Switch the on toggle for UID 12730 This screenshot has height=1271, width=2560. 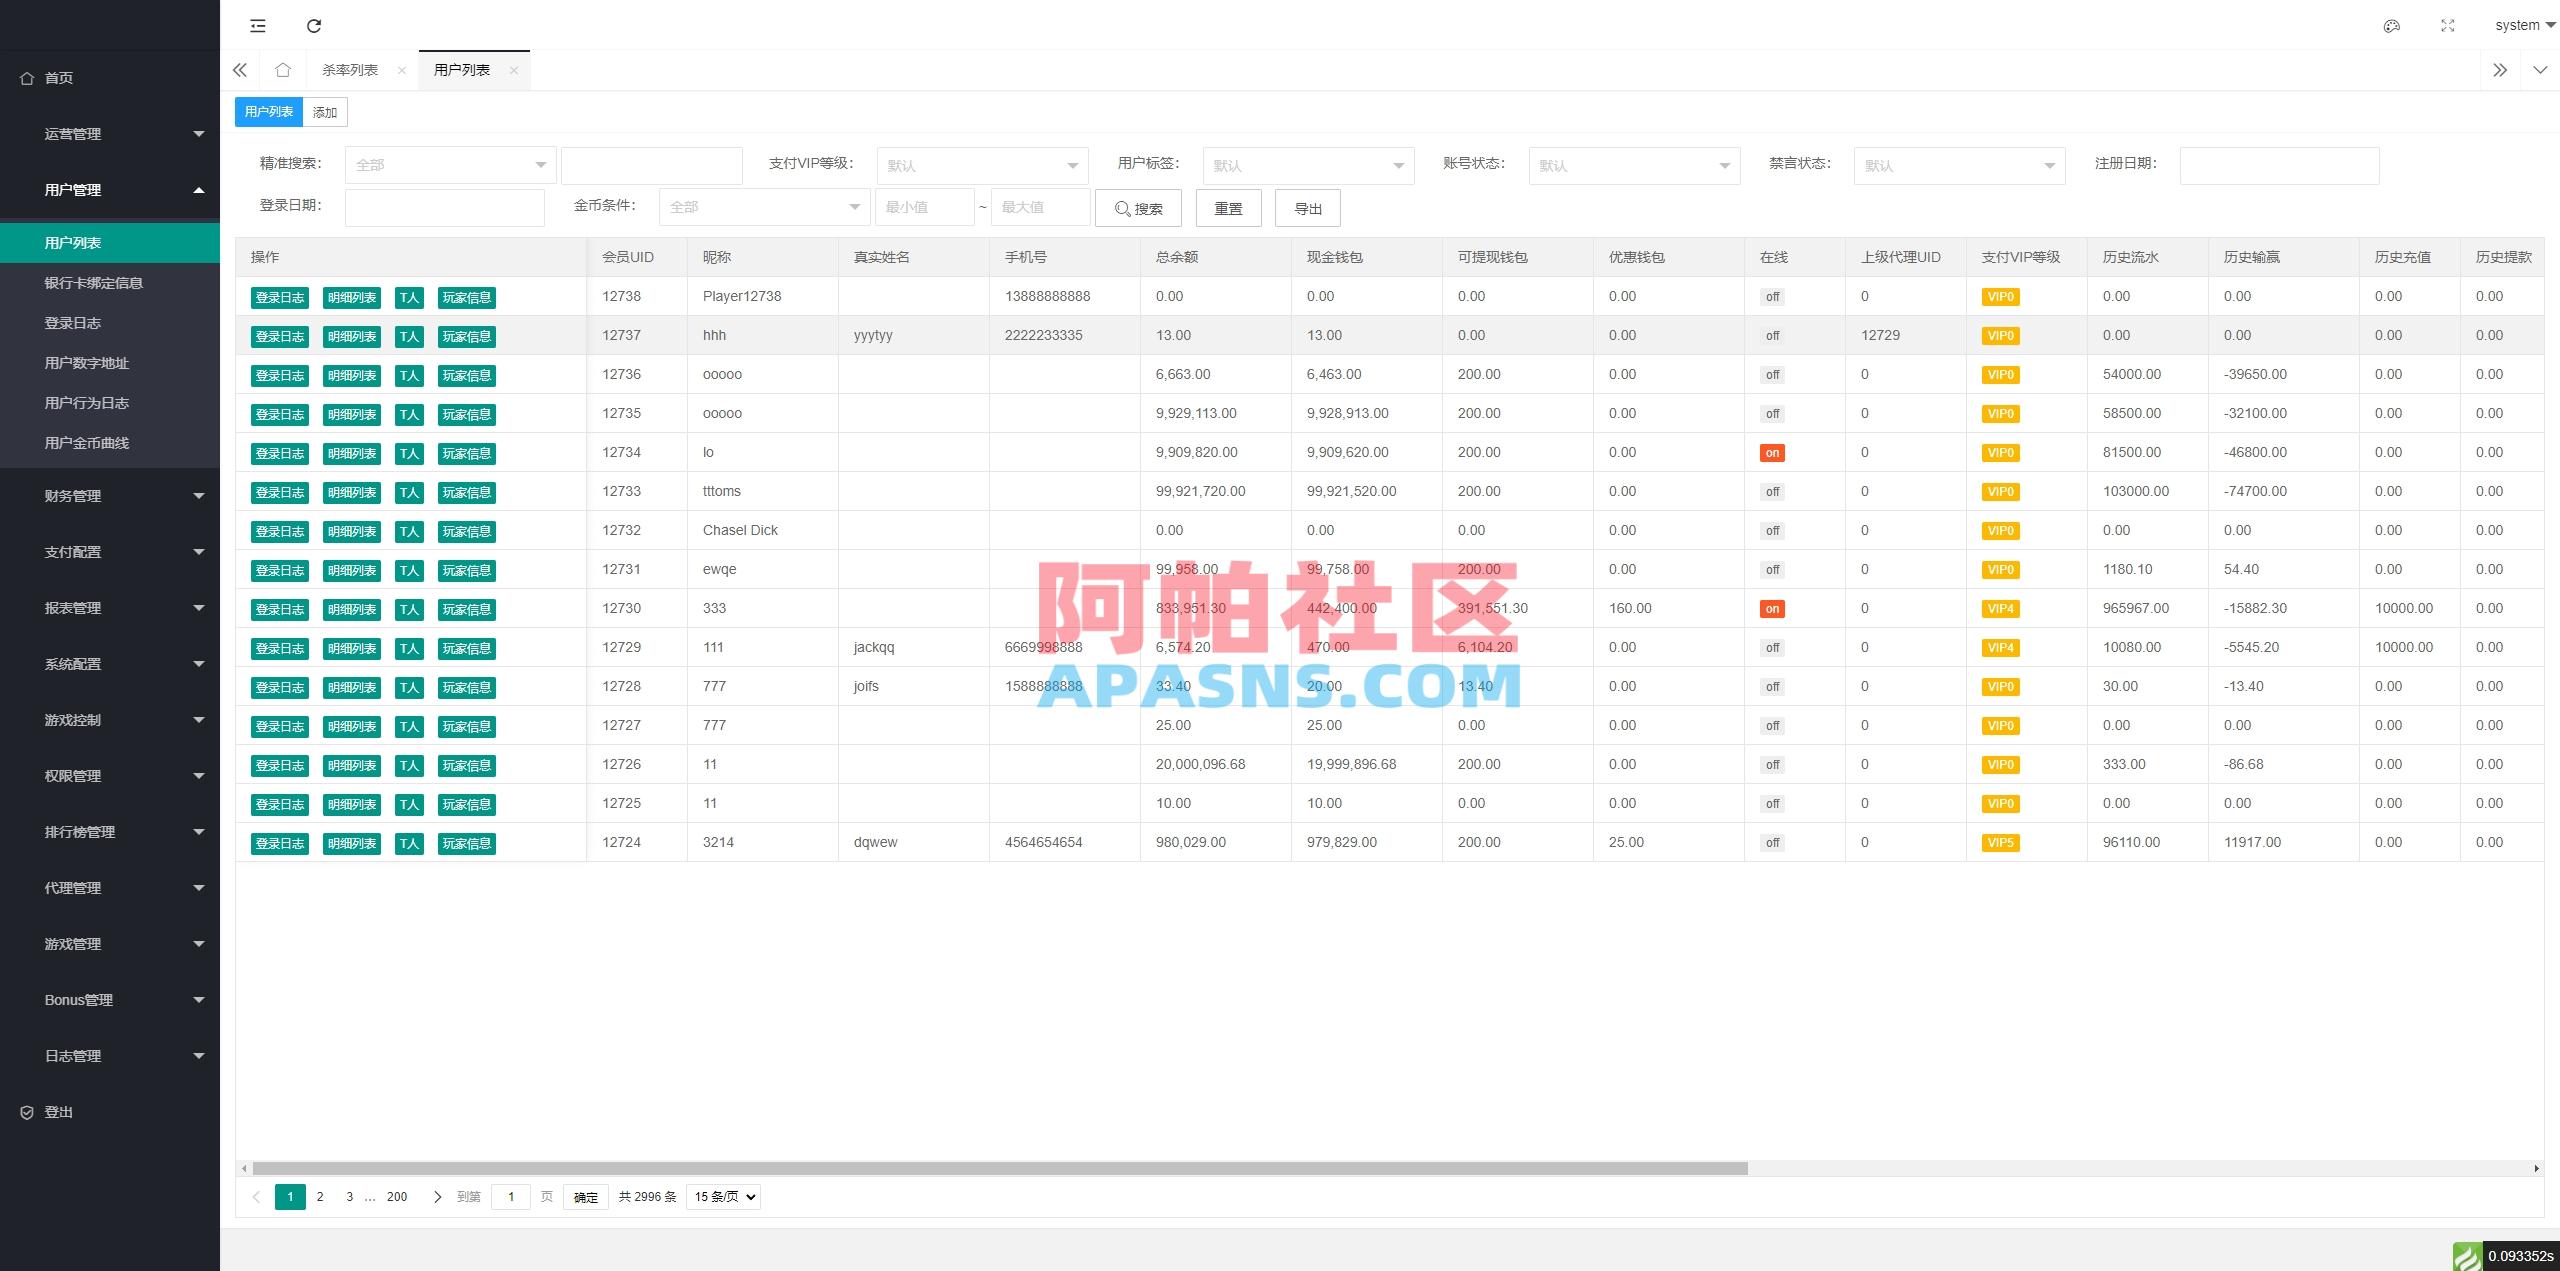[x=1771, y=608]
